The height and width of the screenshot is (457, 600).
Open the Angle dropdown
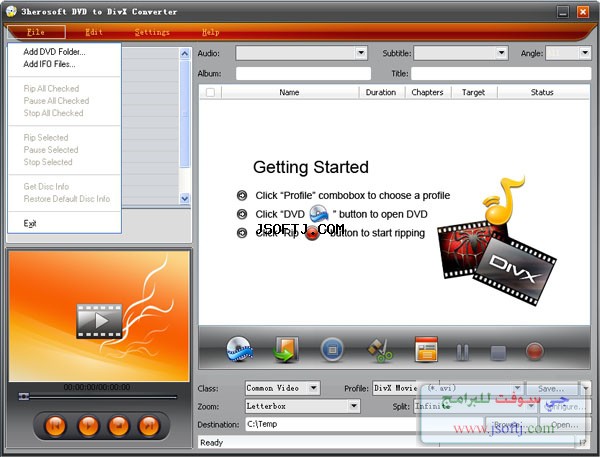pyautogui.click(x=585, y=53)
